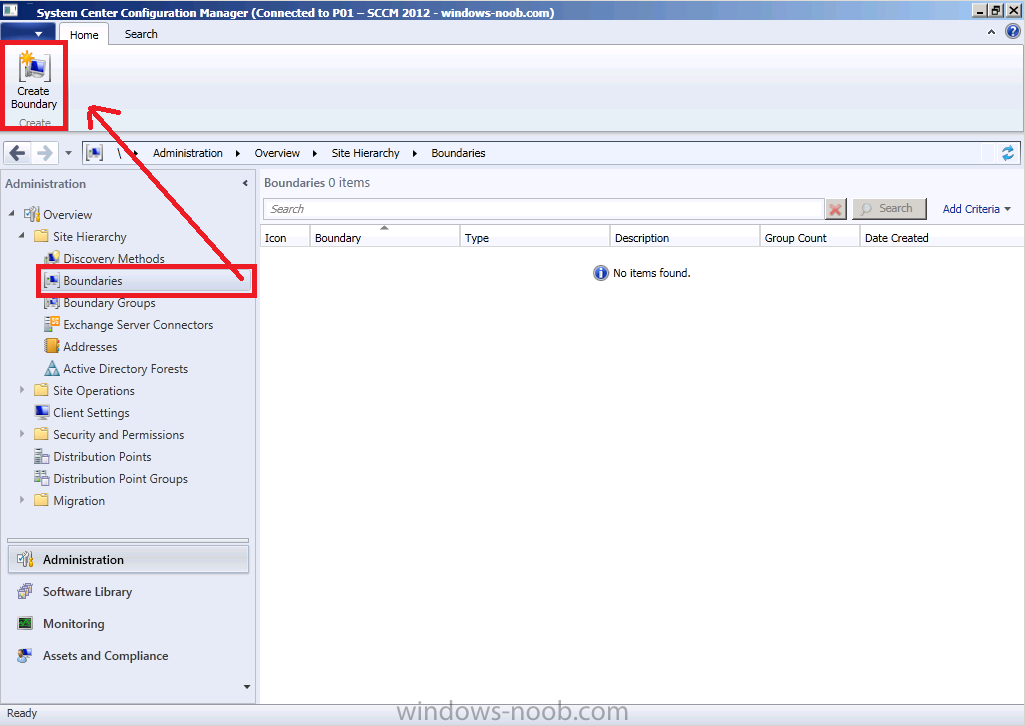The height and width of the screenshot is (726, 1025).
Task: Open the Boundary Groups node
Action: point(109,303)
